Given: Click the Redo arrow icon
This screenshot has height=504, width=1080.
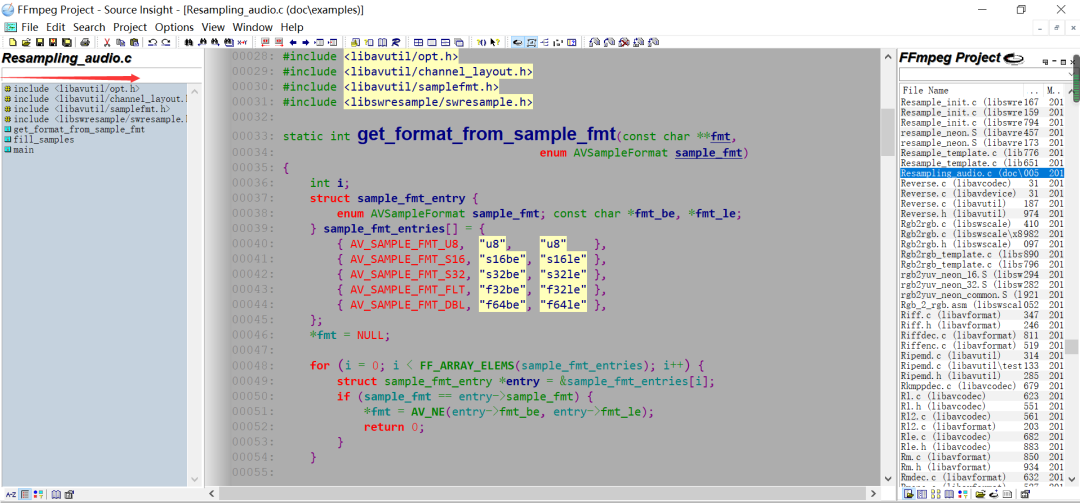Looking at the screenshot, I should click(x=166, y=42).
